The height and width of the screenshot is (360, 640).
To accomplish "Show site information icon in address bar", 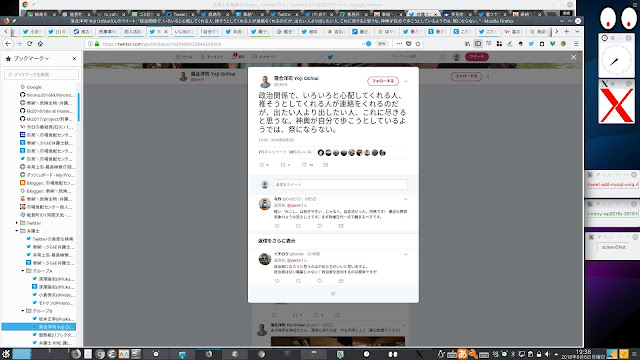I will point(90,44).
